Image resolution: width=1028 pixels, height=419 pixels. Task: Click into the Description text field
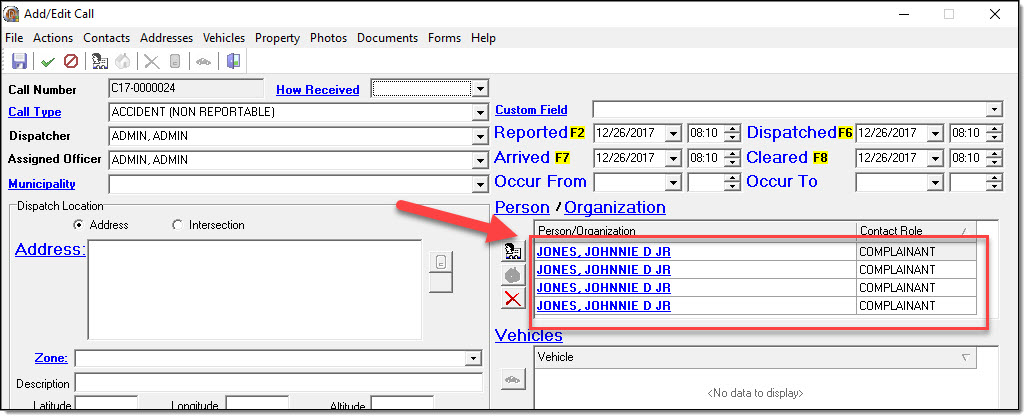278,383
